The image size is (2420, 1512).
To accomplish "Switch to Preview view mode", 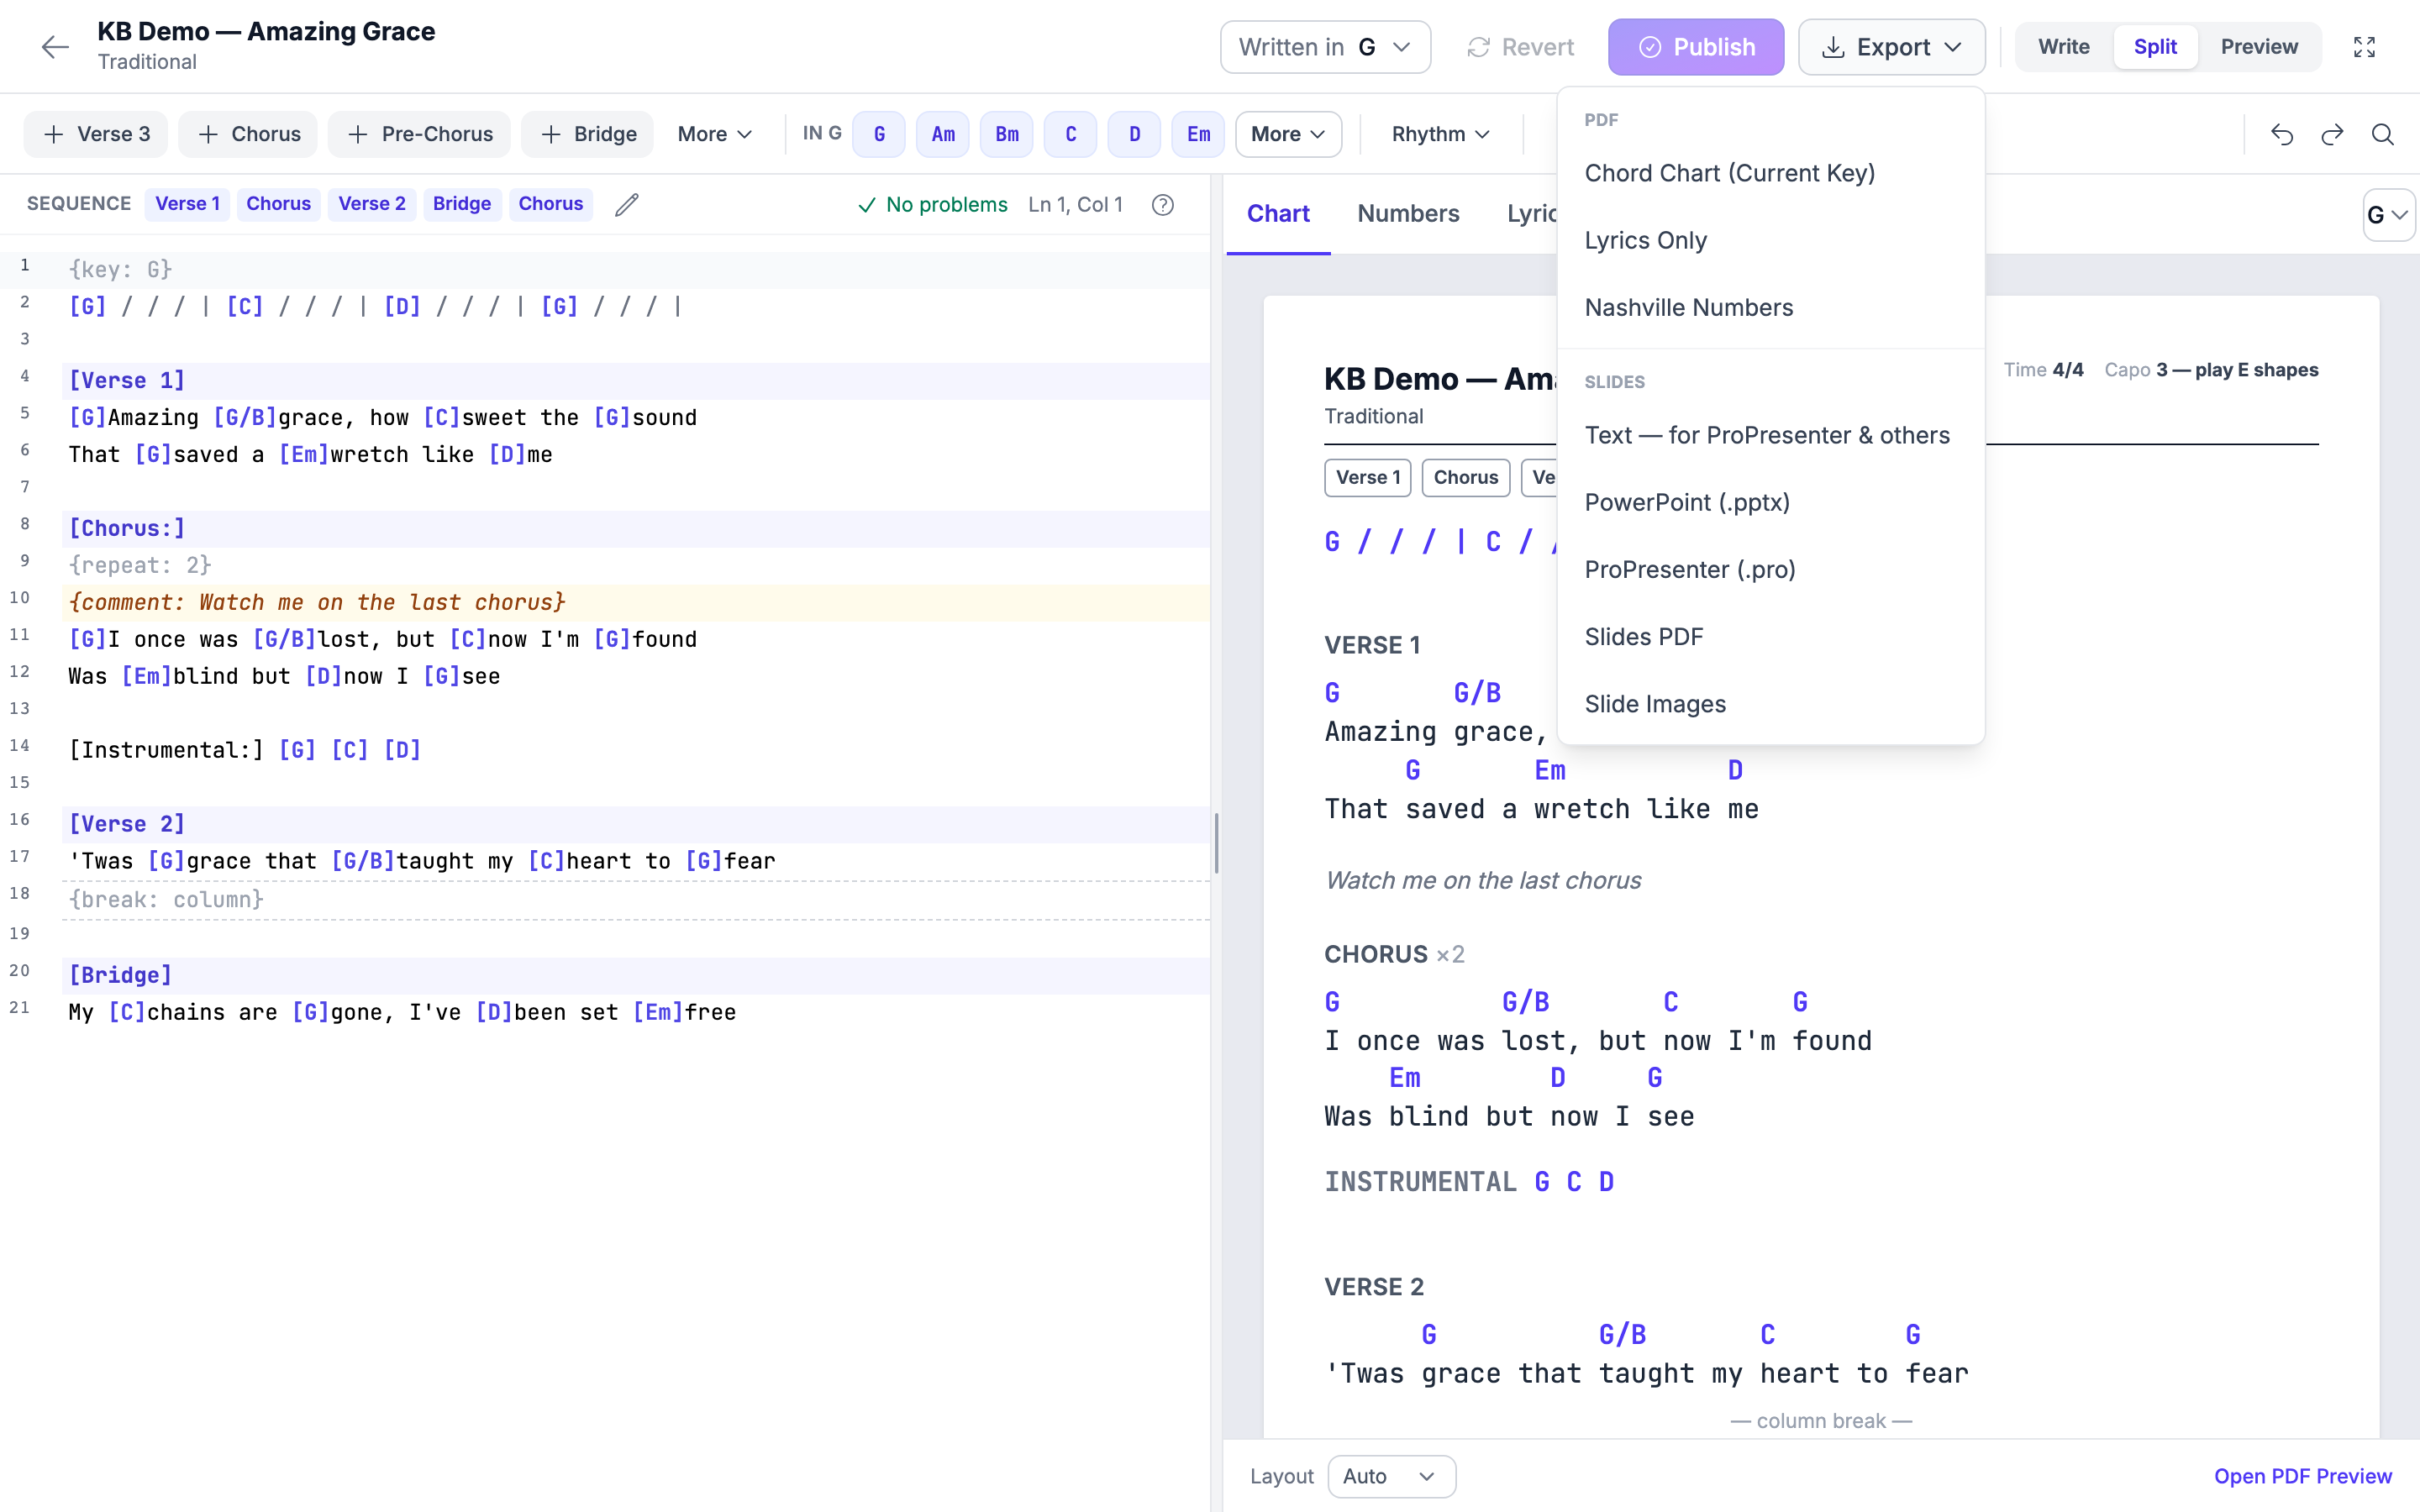I will 2259,47.
